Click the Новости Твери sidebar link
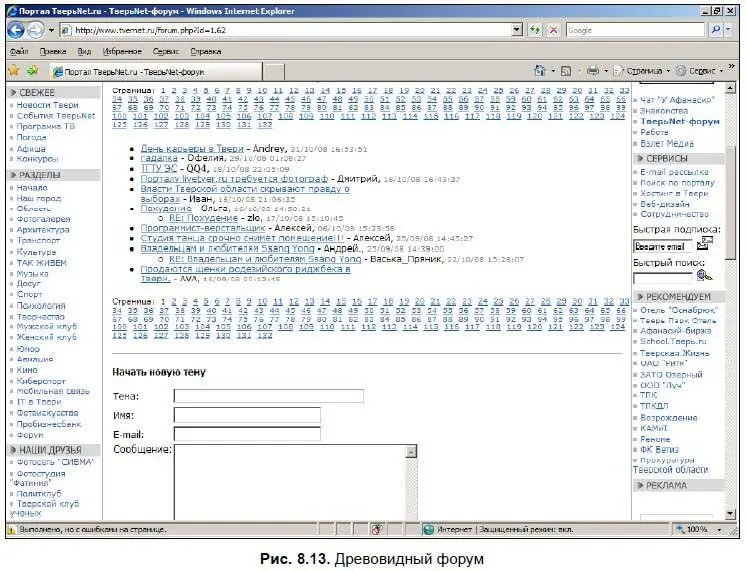 pos(47,105)
